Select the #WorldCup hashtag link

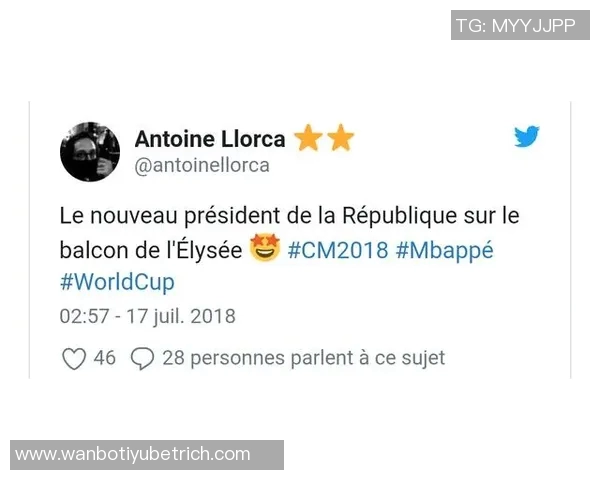coord(117,283)
